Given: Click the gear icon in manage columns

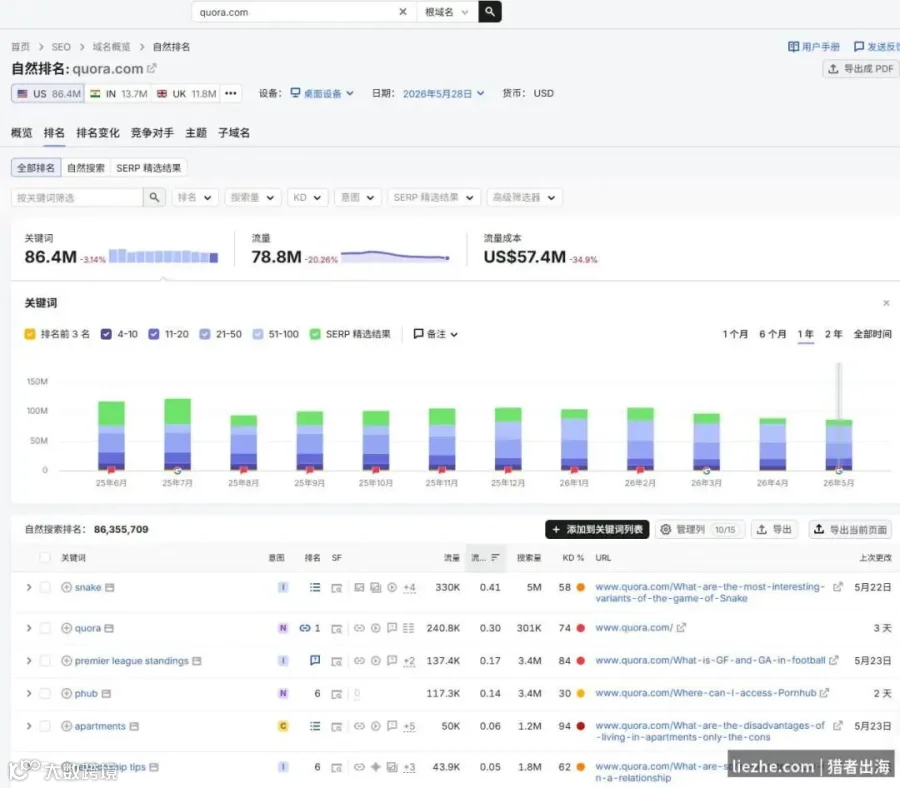Looking at the screenshot, I should click(665, 529).
